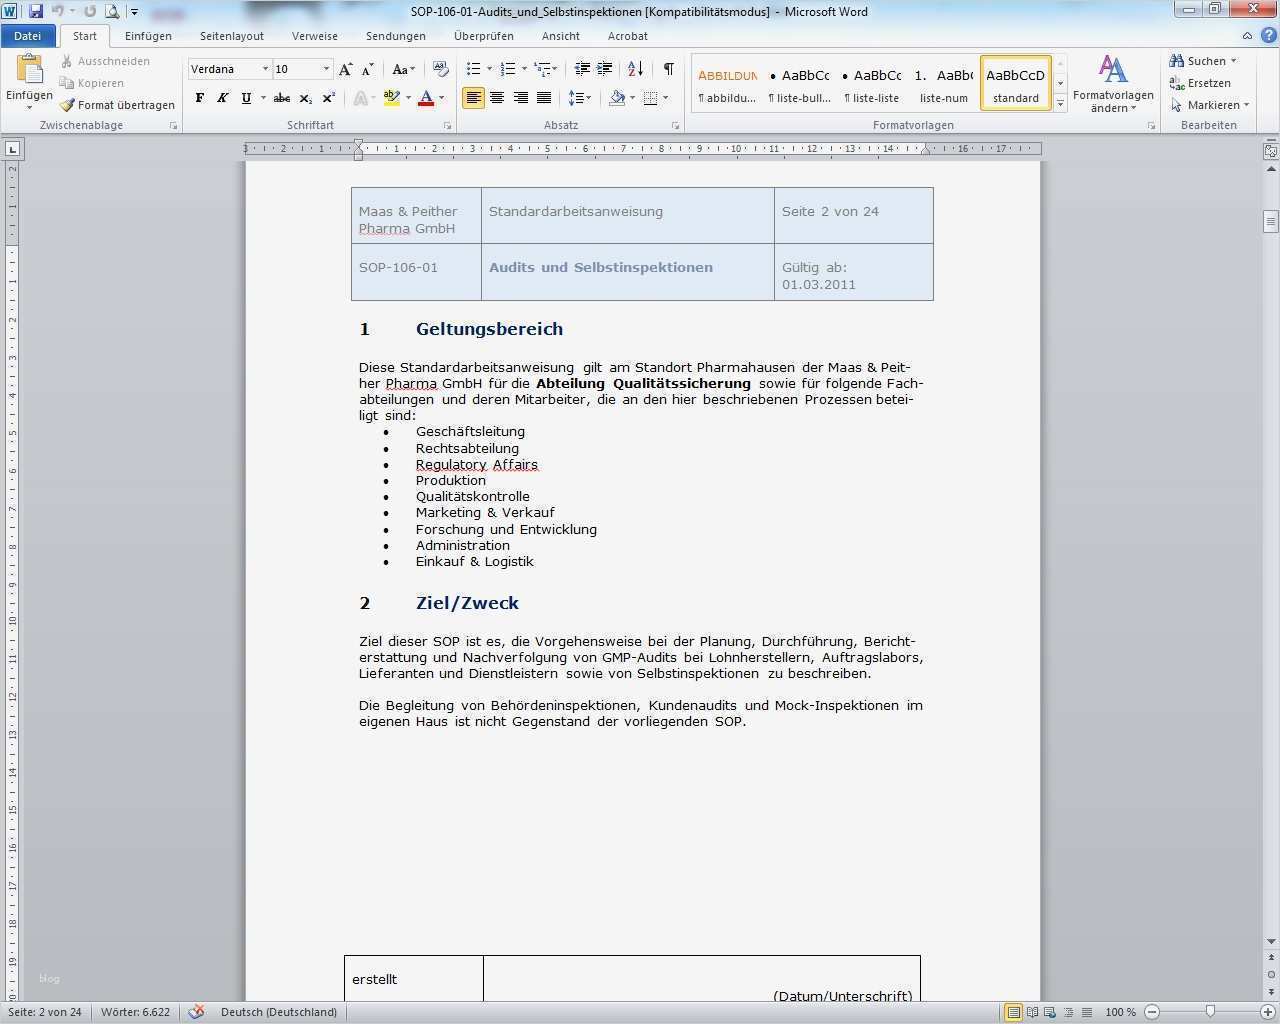Decrease paragraph indent

[x=582, y=69]
